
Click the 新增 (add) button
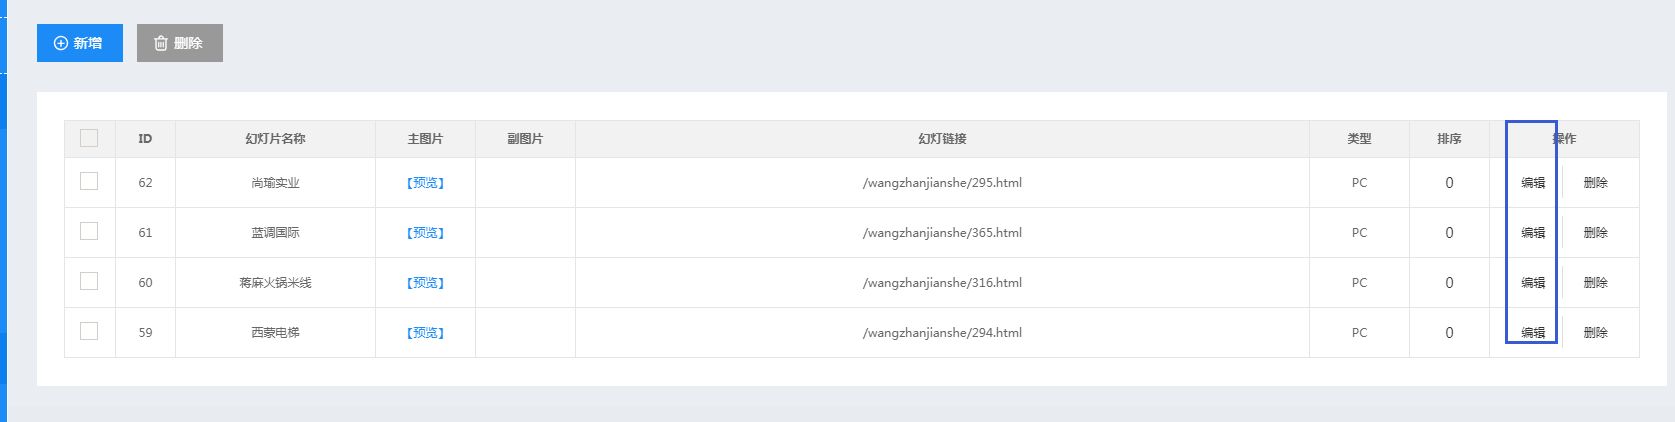pyautogui.click(x=79, y=43)
